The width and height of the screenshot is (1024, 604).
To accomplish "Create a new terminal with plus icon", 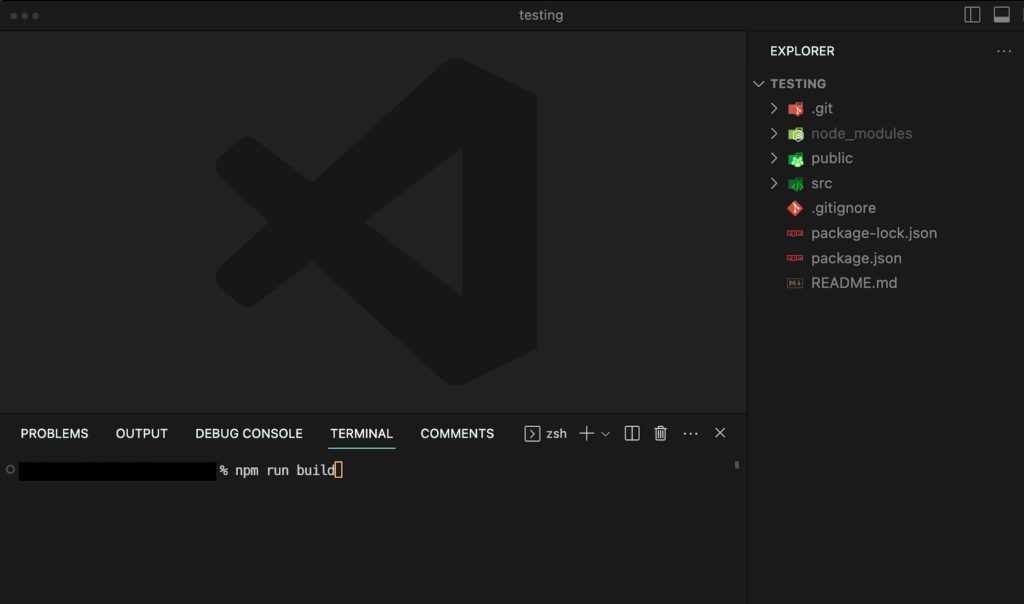I will click(x=586, y=433).
